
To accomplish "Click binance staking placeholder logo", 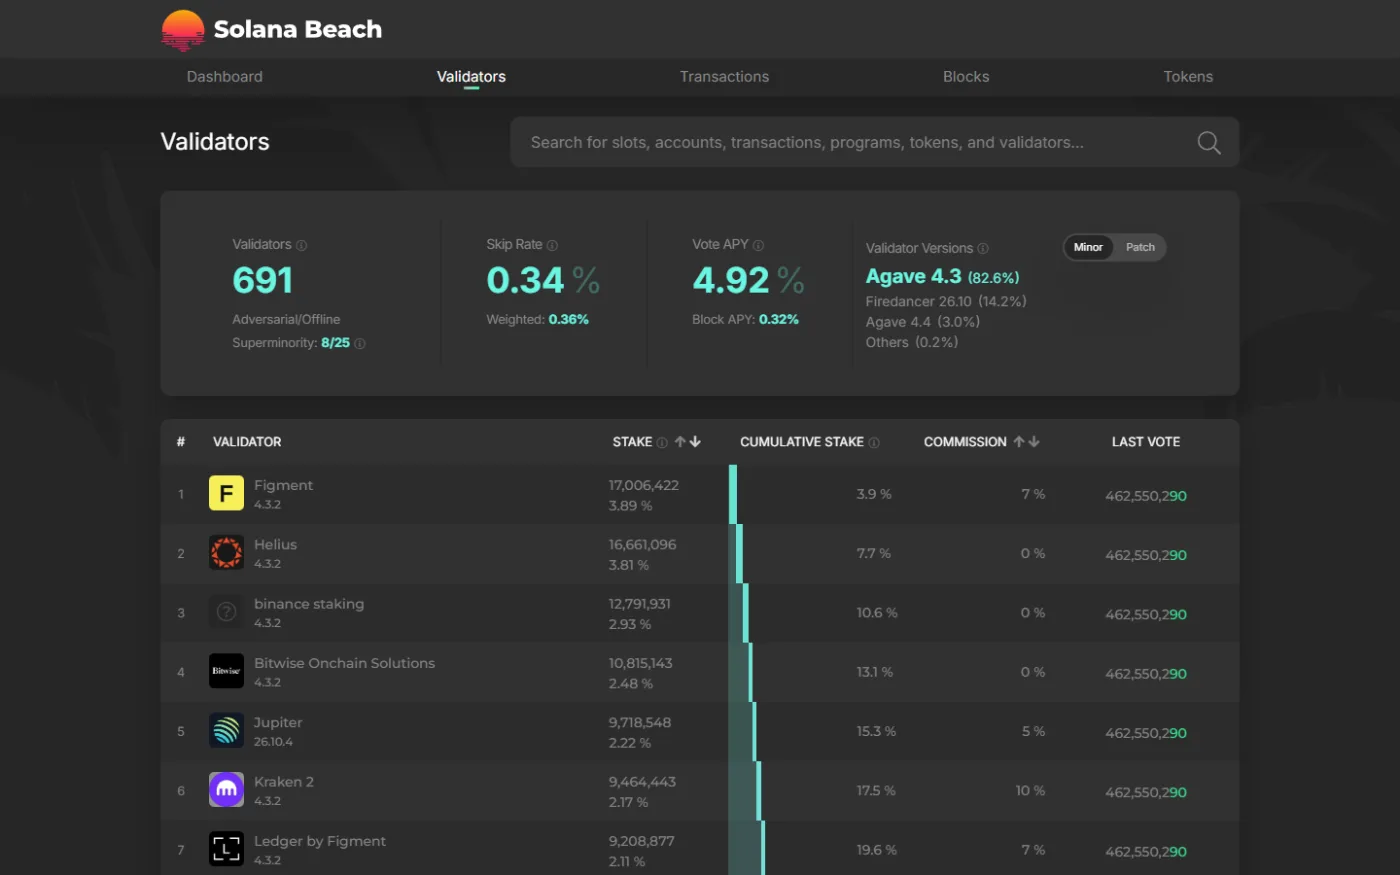I will pos(226,612).
